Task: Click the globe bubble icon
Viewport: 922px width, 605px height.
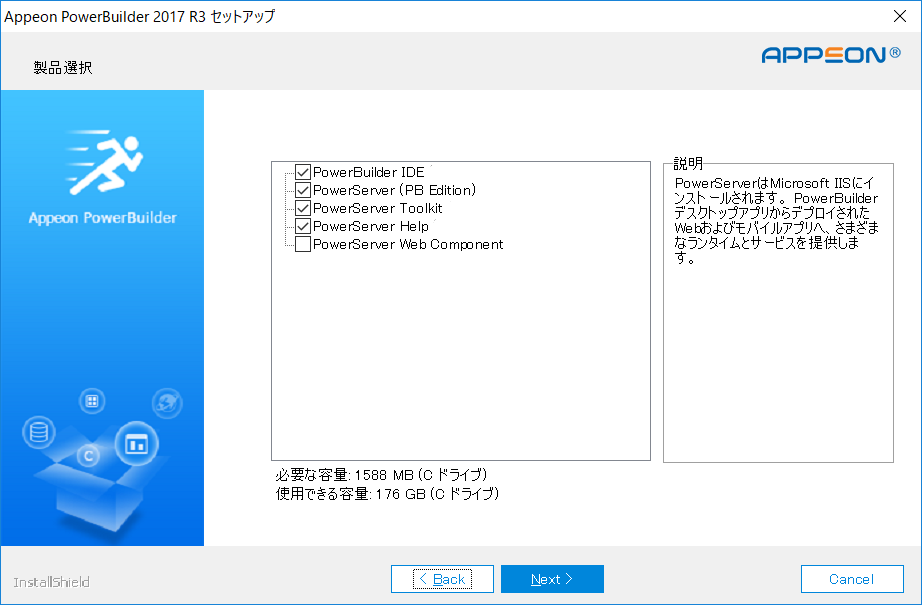Action: click(167, 403)
